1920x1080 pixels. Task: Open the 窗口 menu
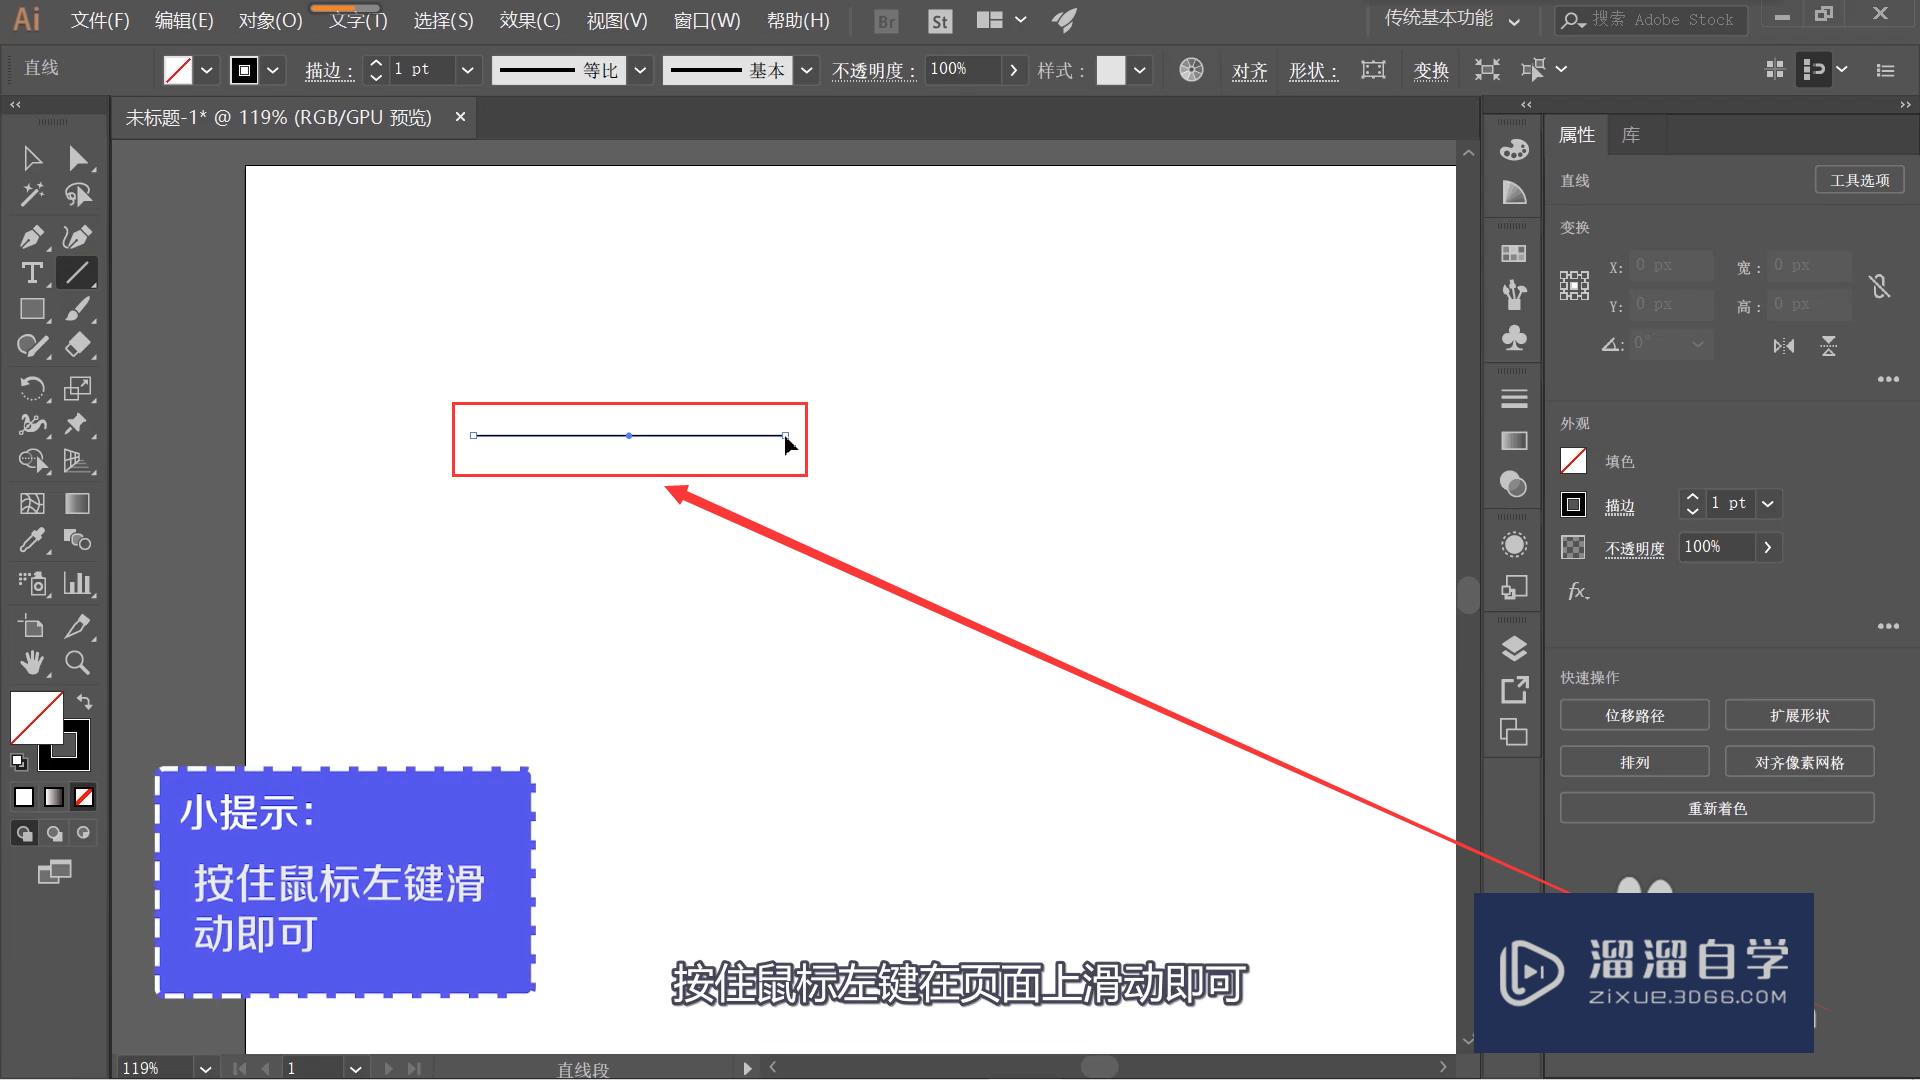[707, 20]
